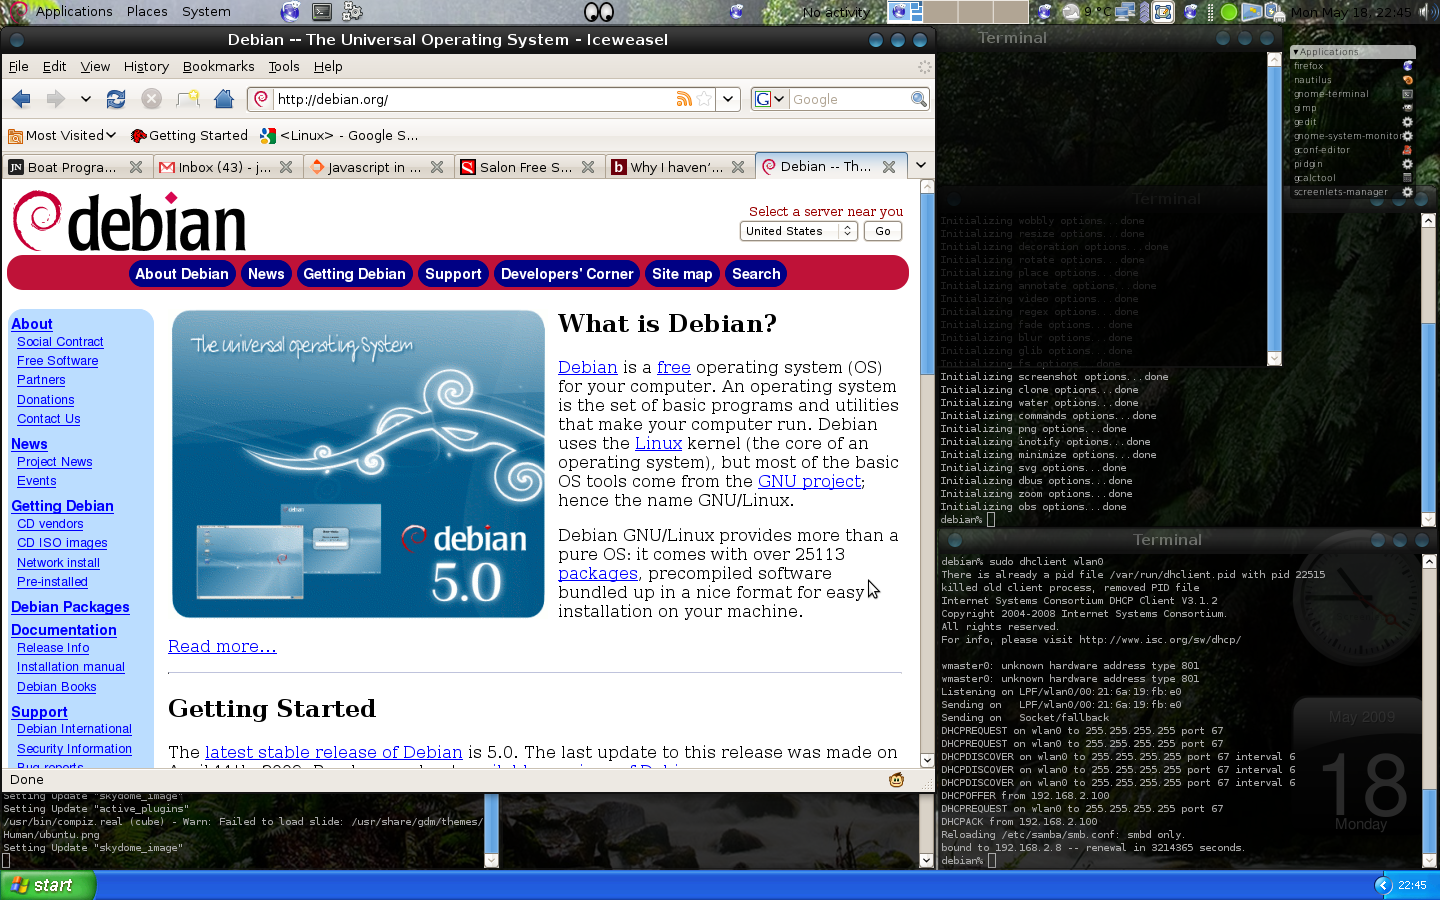Reload the current page

(x=116, y=99)
